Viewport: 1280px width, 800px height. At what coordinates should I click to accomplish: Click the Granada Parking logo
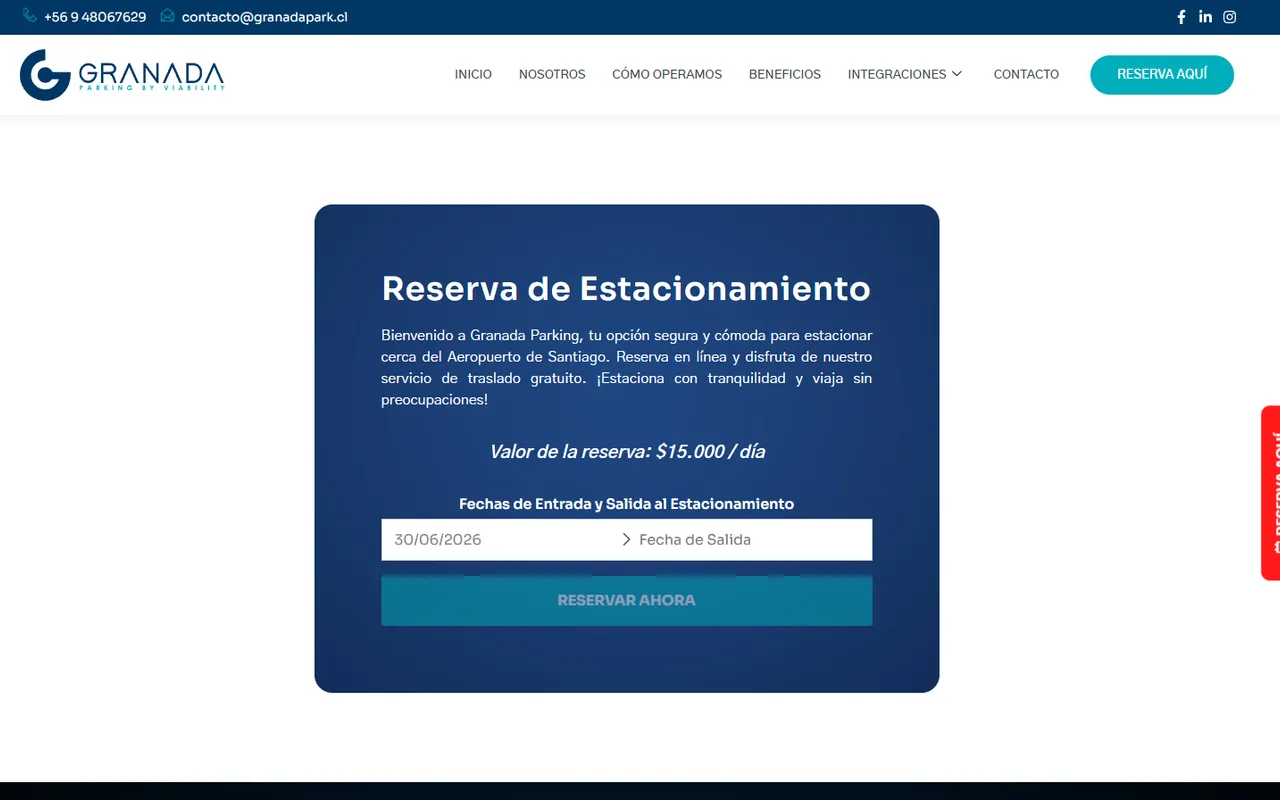(122, 75)
